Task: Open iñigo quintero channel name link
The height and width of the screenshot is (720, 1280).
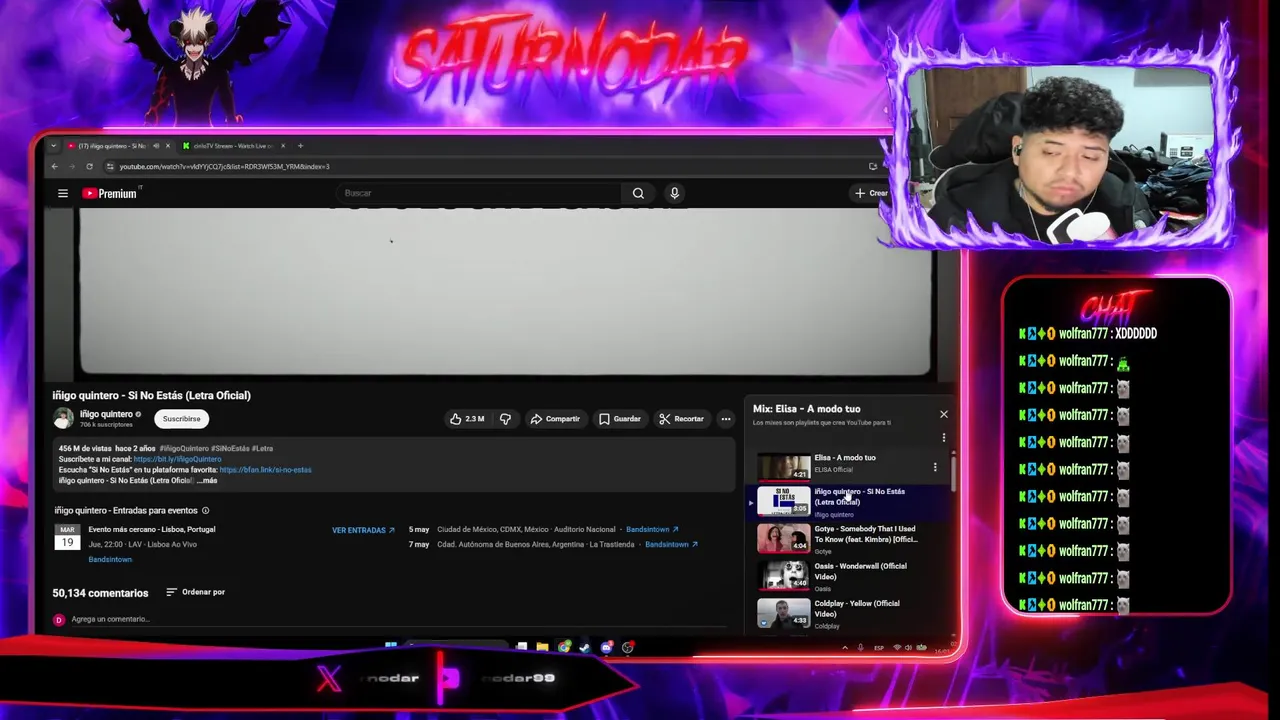Action: click(106, 414)
